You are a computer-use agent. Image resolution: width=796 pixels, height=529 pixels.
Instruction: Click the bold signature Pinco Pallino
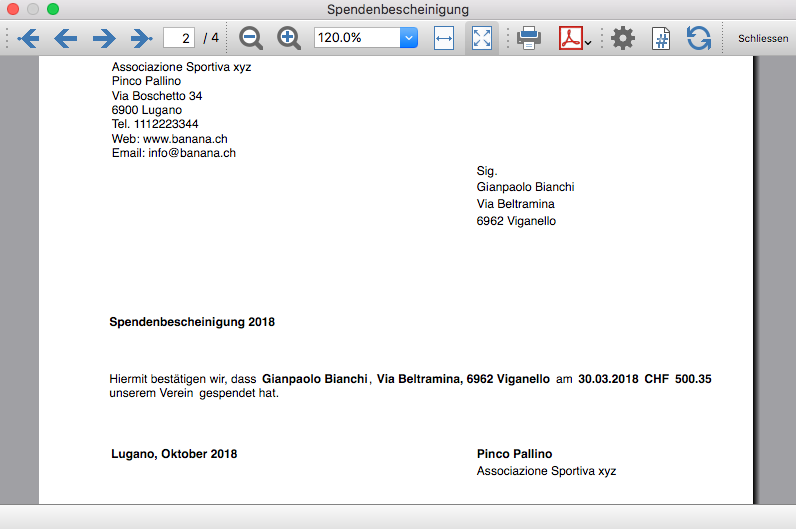(x=514, y=454)
